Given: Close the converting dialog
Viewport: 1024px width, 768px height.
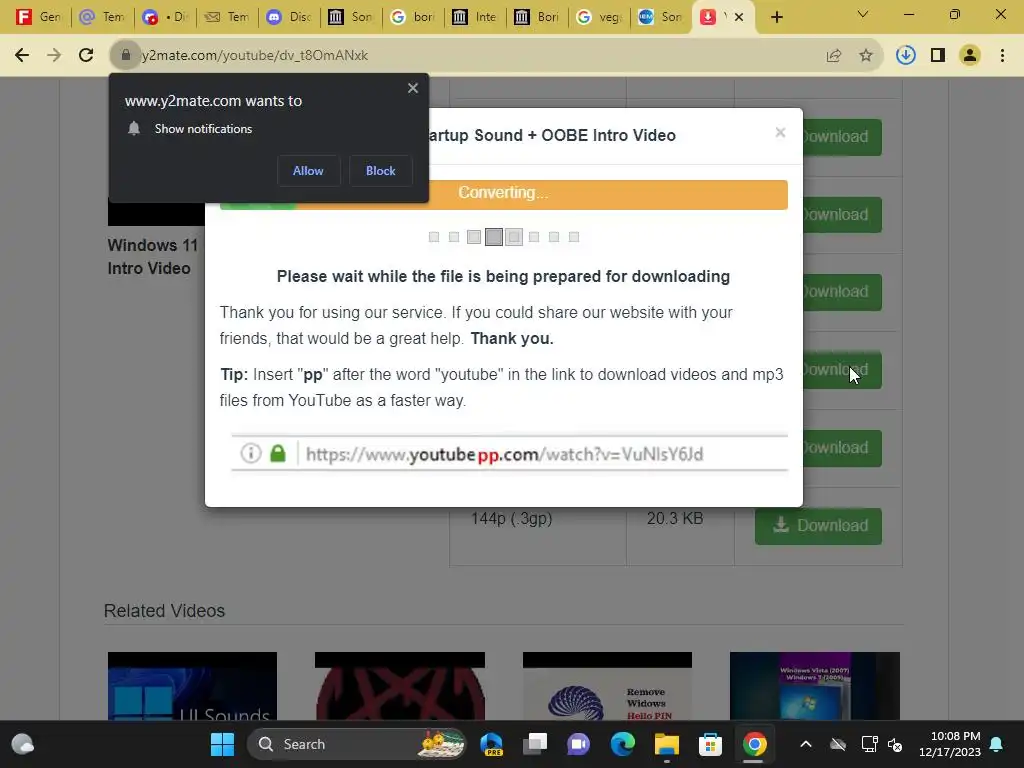Looking at the screenshot, I should 780,133.
